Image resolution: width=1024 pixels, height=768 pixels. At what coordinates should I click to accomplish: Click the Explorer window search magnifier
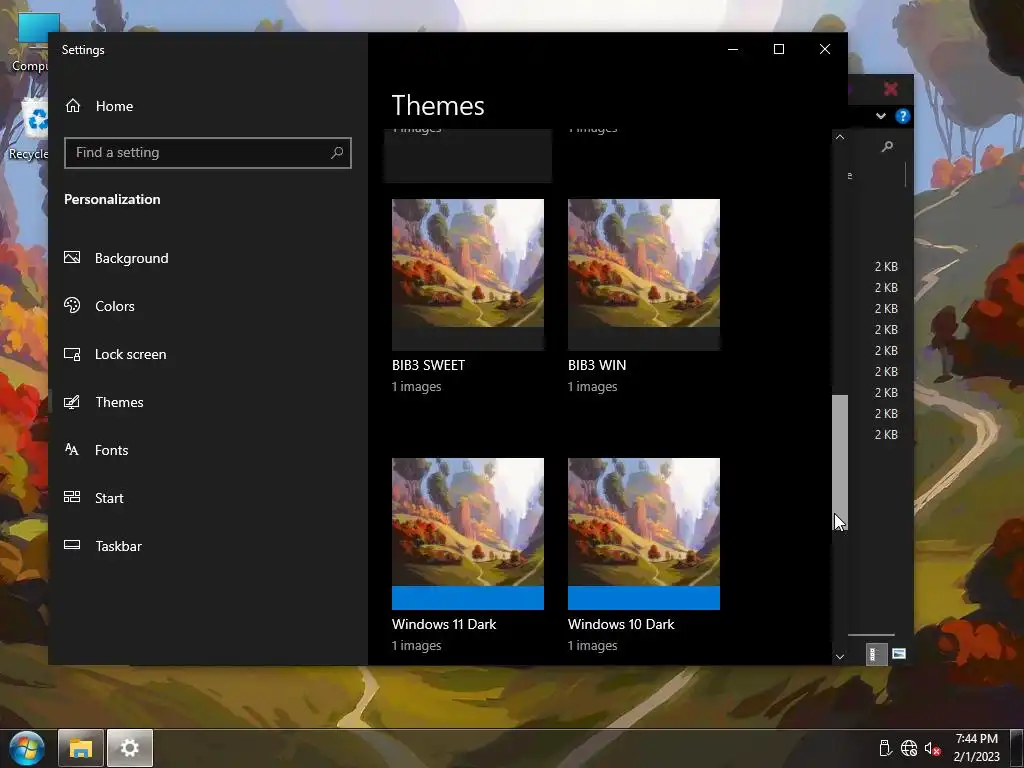pos(887,146)
